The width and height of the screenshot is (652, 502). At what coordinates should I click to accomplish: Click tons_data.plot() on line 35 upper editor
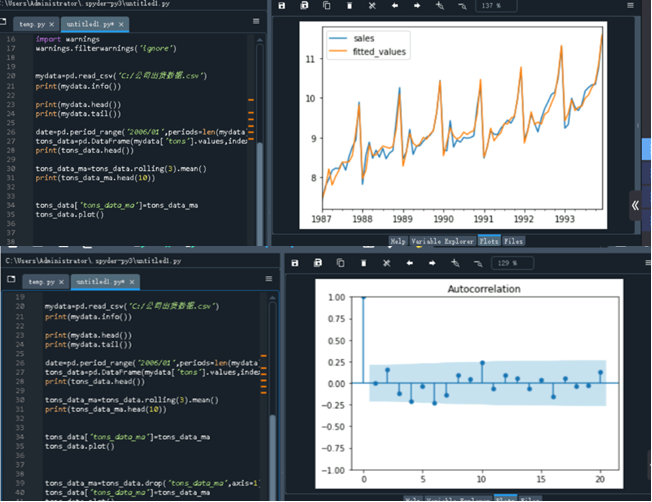(x=69, y=215)
